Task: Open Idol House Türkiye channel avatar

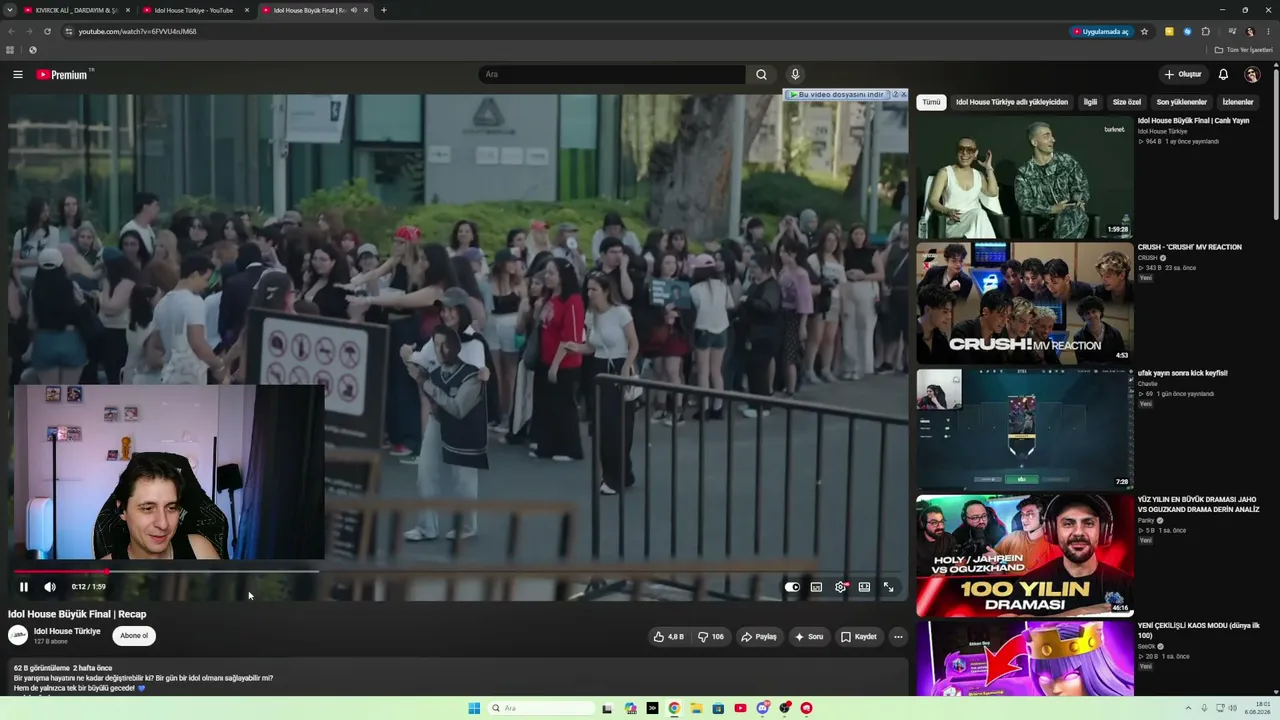Action: [x=18, y=635]
